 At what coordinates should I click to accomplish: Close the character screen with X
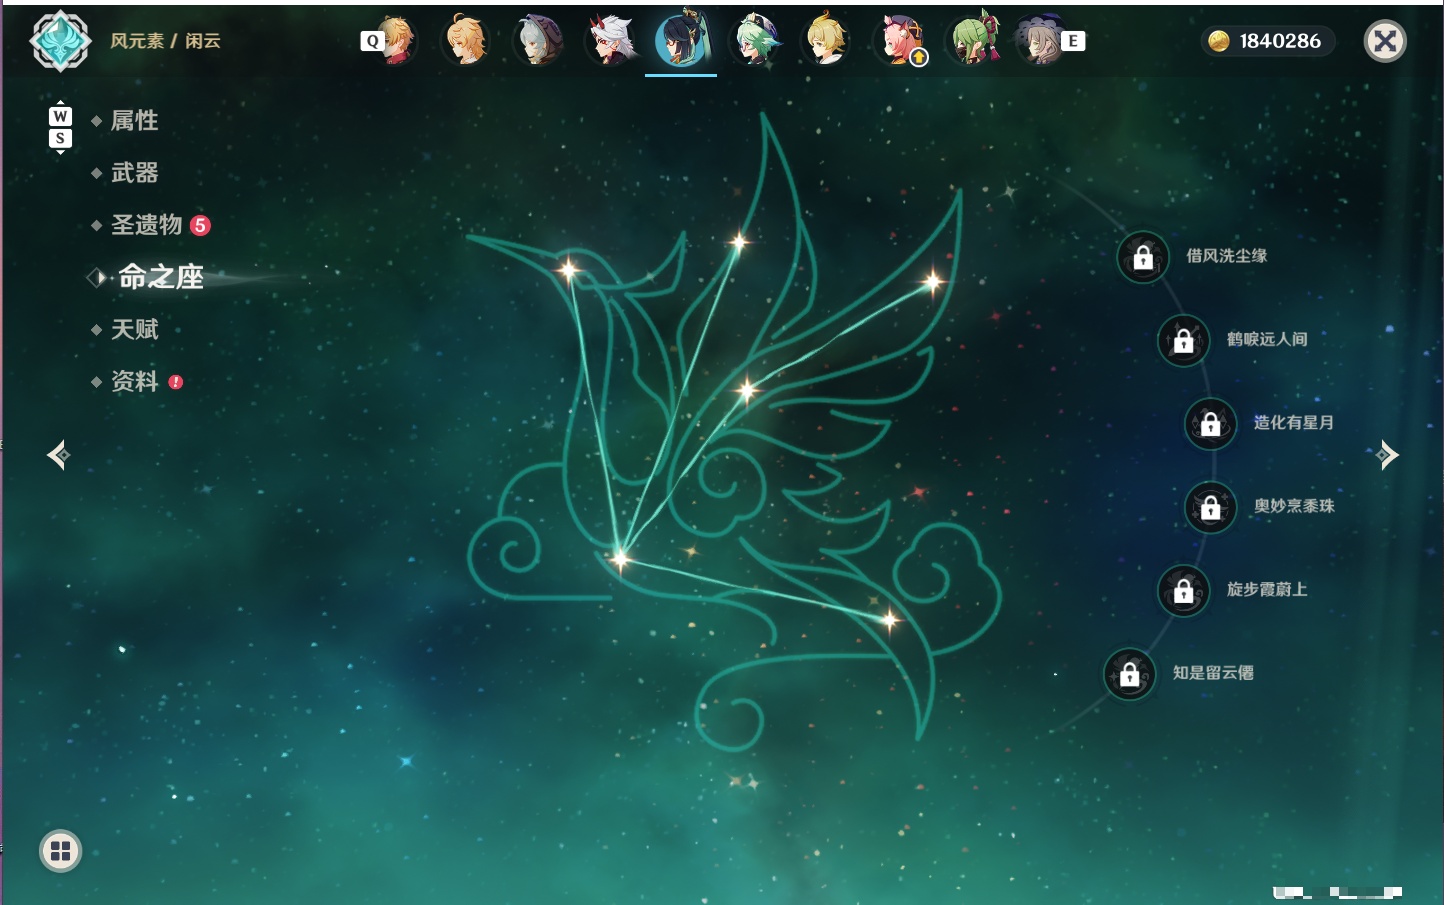click(x=1385, y=41)
